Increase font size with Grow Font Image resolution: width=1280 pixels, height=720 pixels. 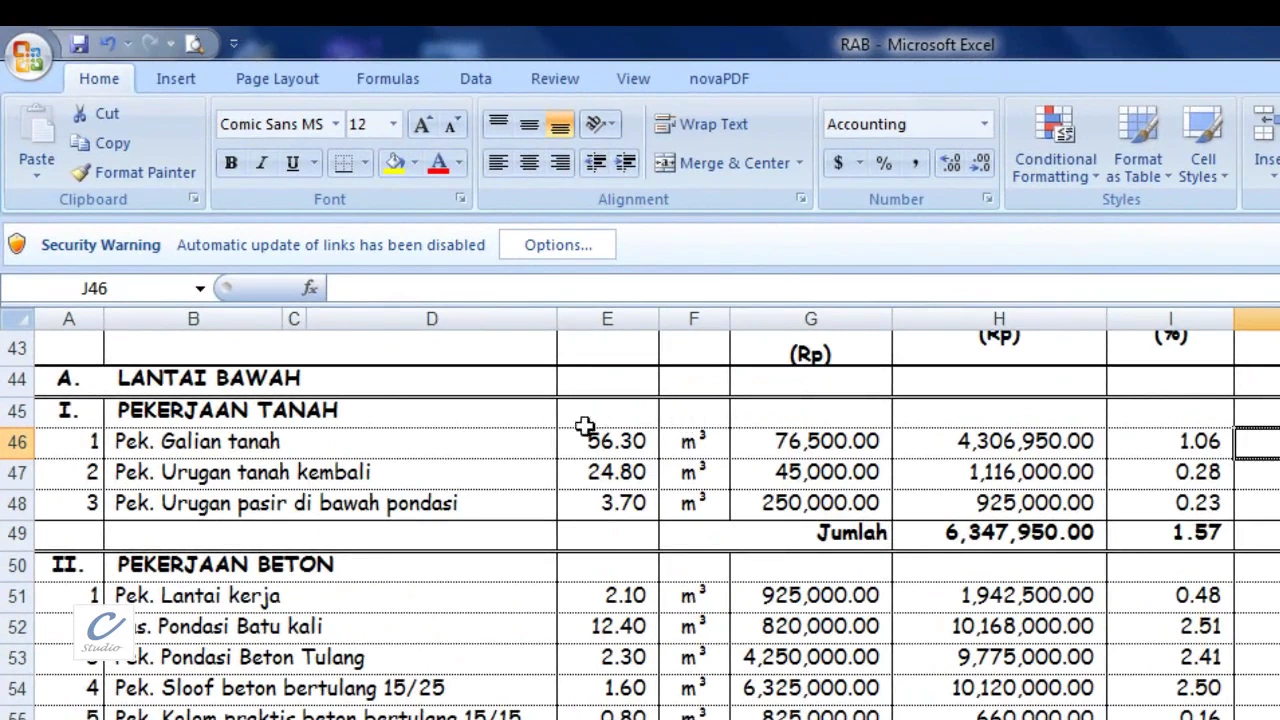[x=422, y=124]
